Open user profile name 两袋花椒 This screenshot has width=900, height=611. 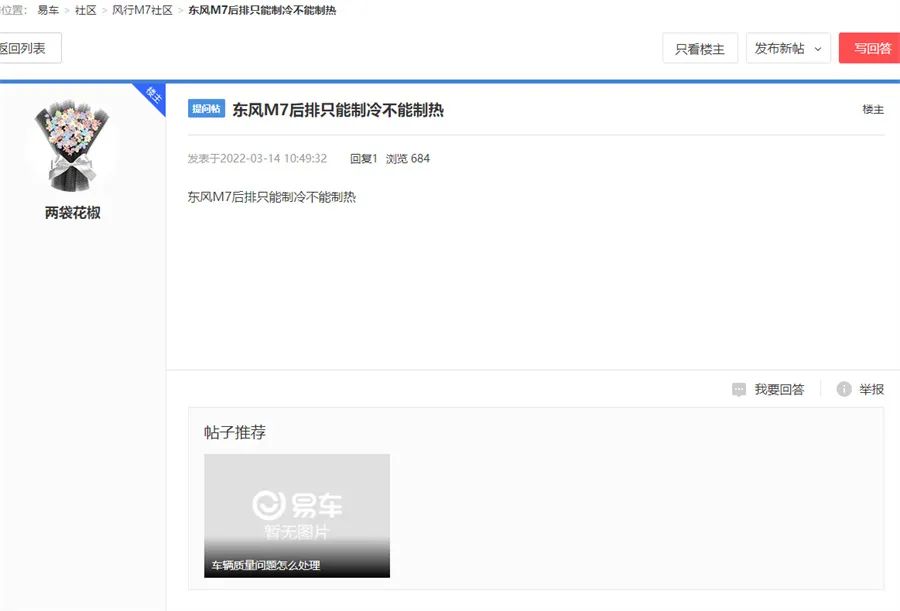click(x=73, y=213)
